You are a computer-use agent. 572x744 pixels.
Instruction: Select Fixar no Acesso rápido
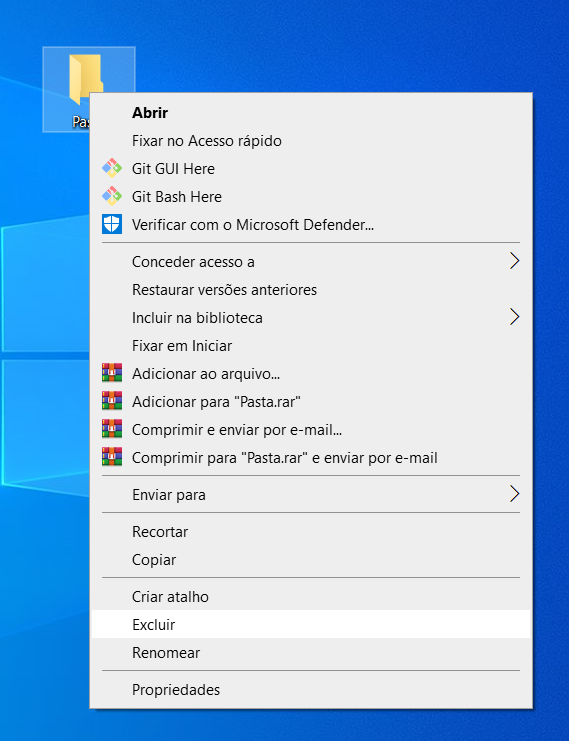click(x=311, y=141)
